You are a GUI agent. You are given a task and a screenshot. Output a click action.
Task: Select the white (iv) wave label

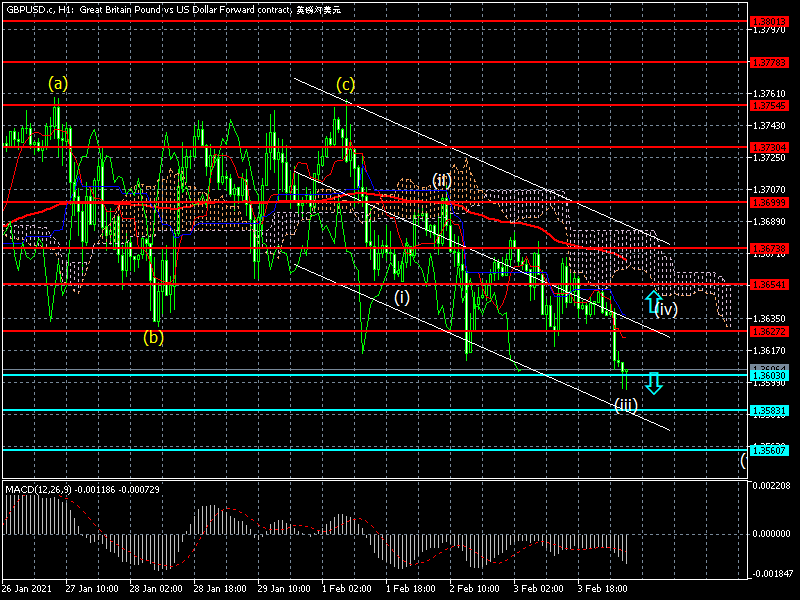click(x=666, y=309)
